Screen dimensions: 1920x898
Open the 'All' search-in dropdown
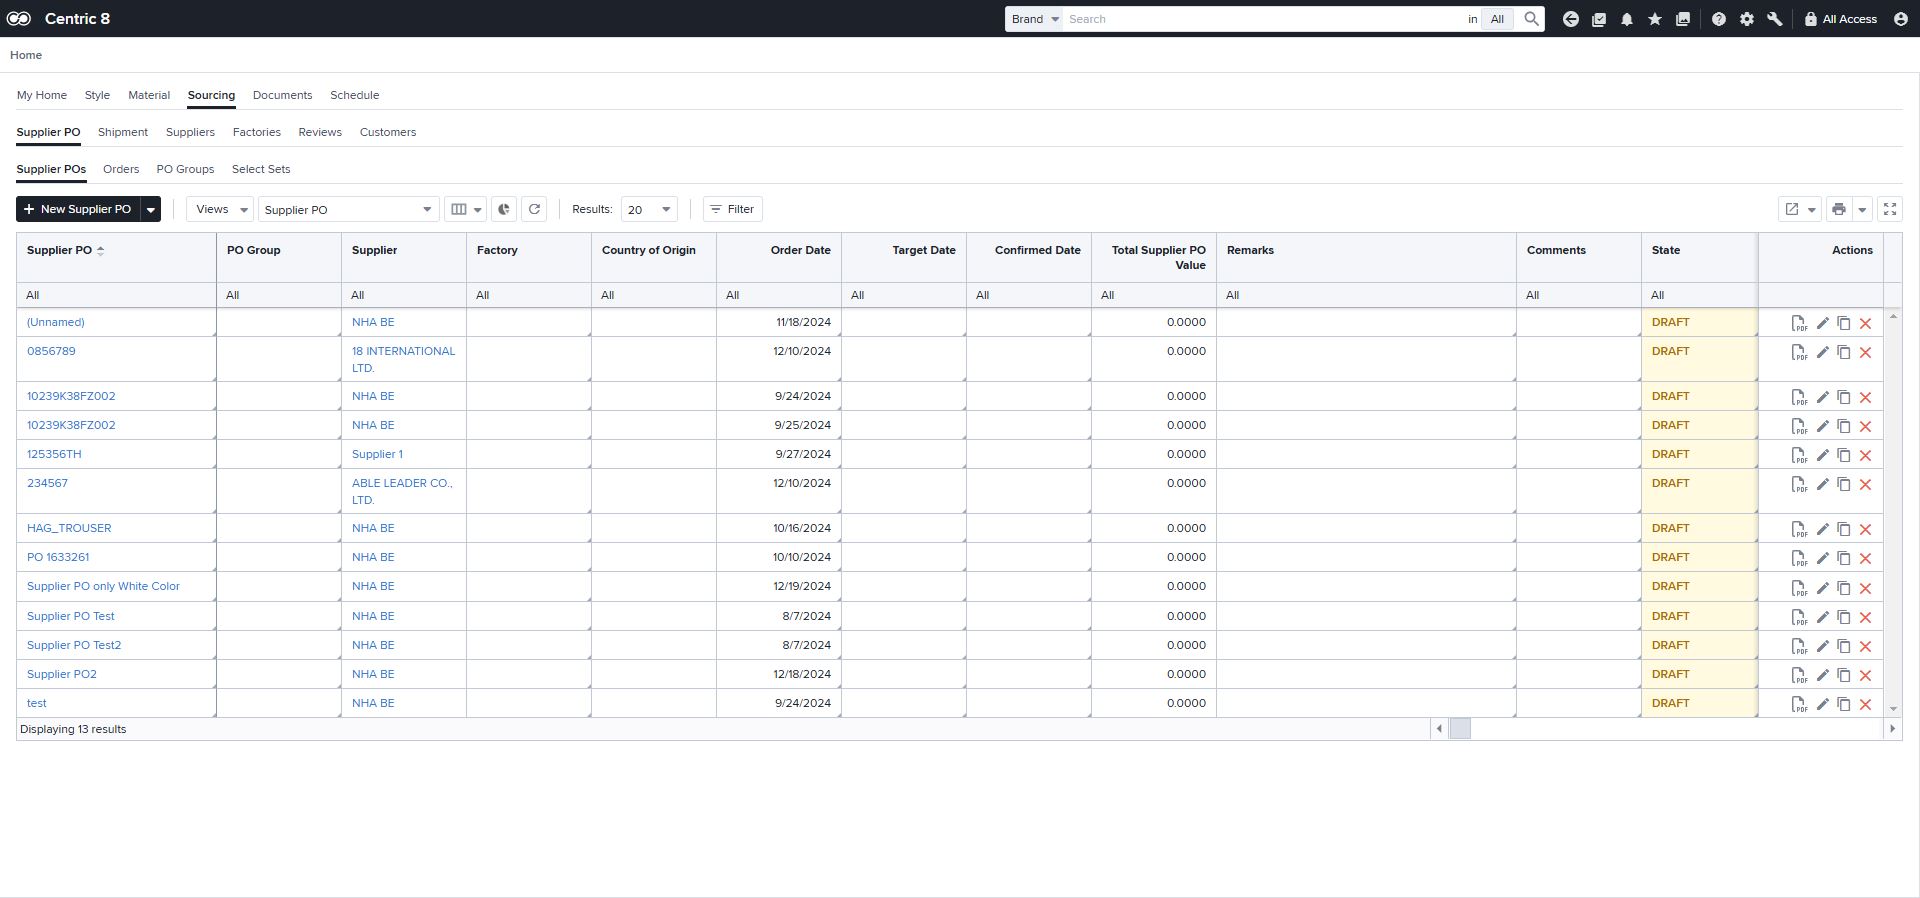click(x=1497, y=19)
